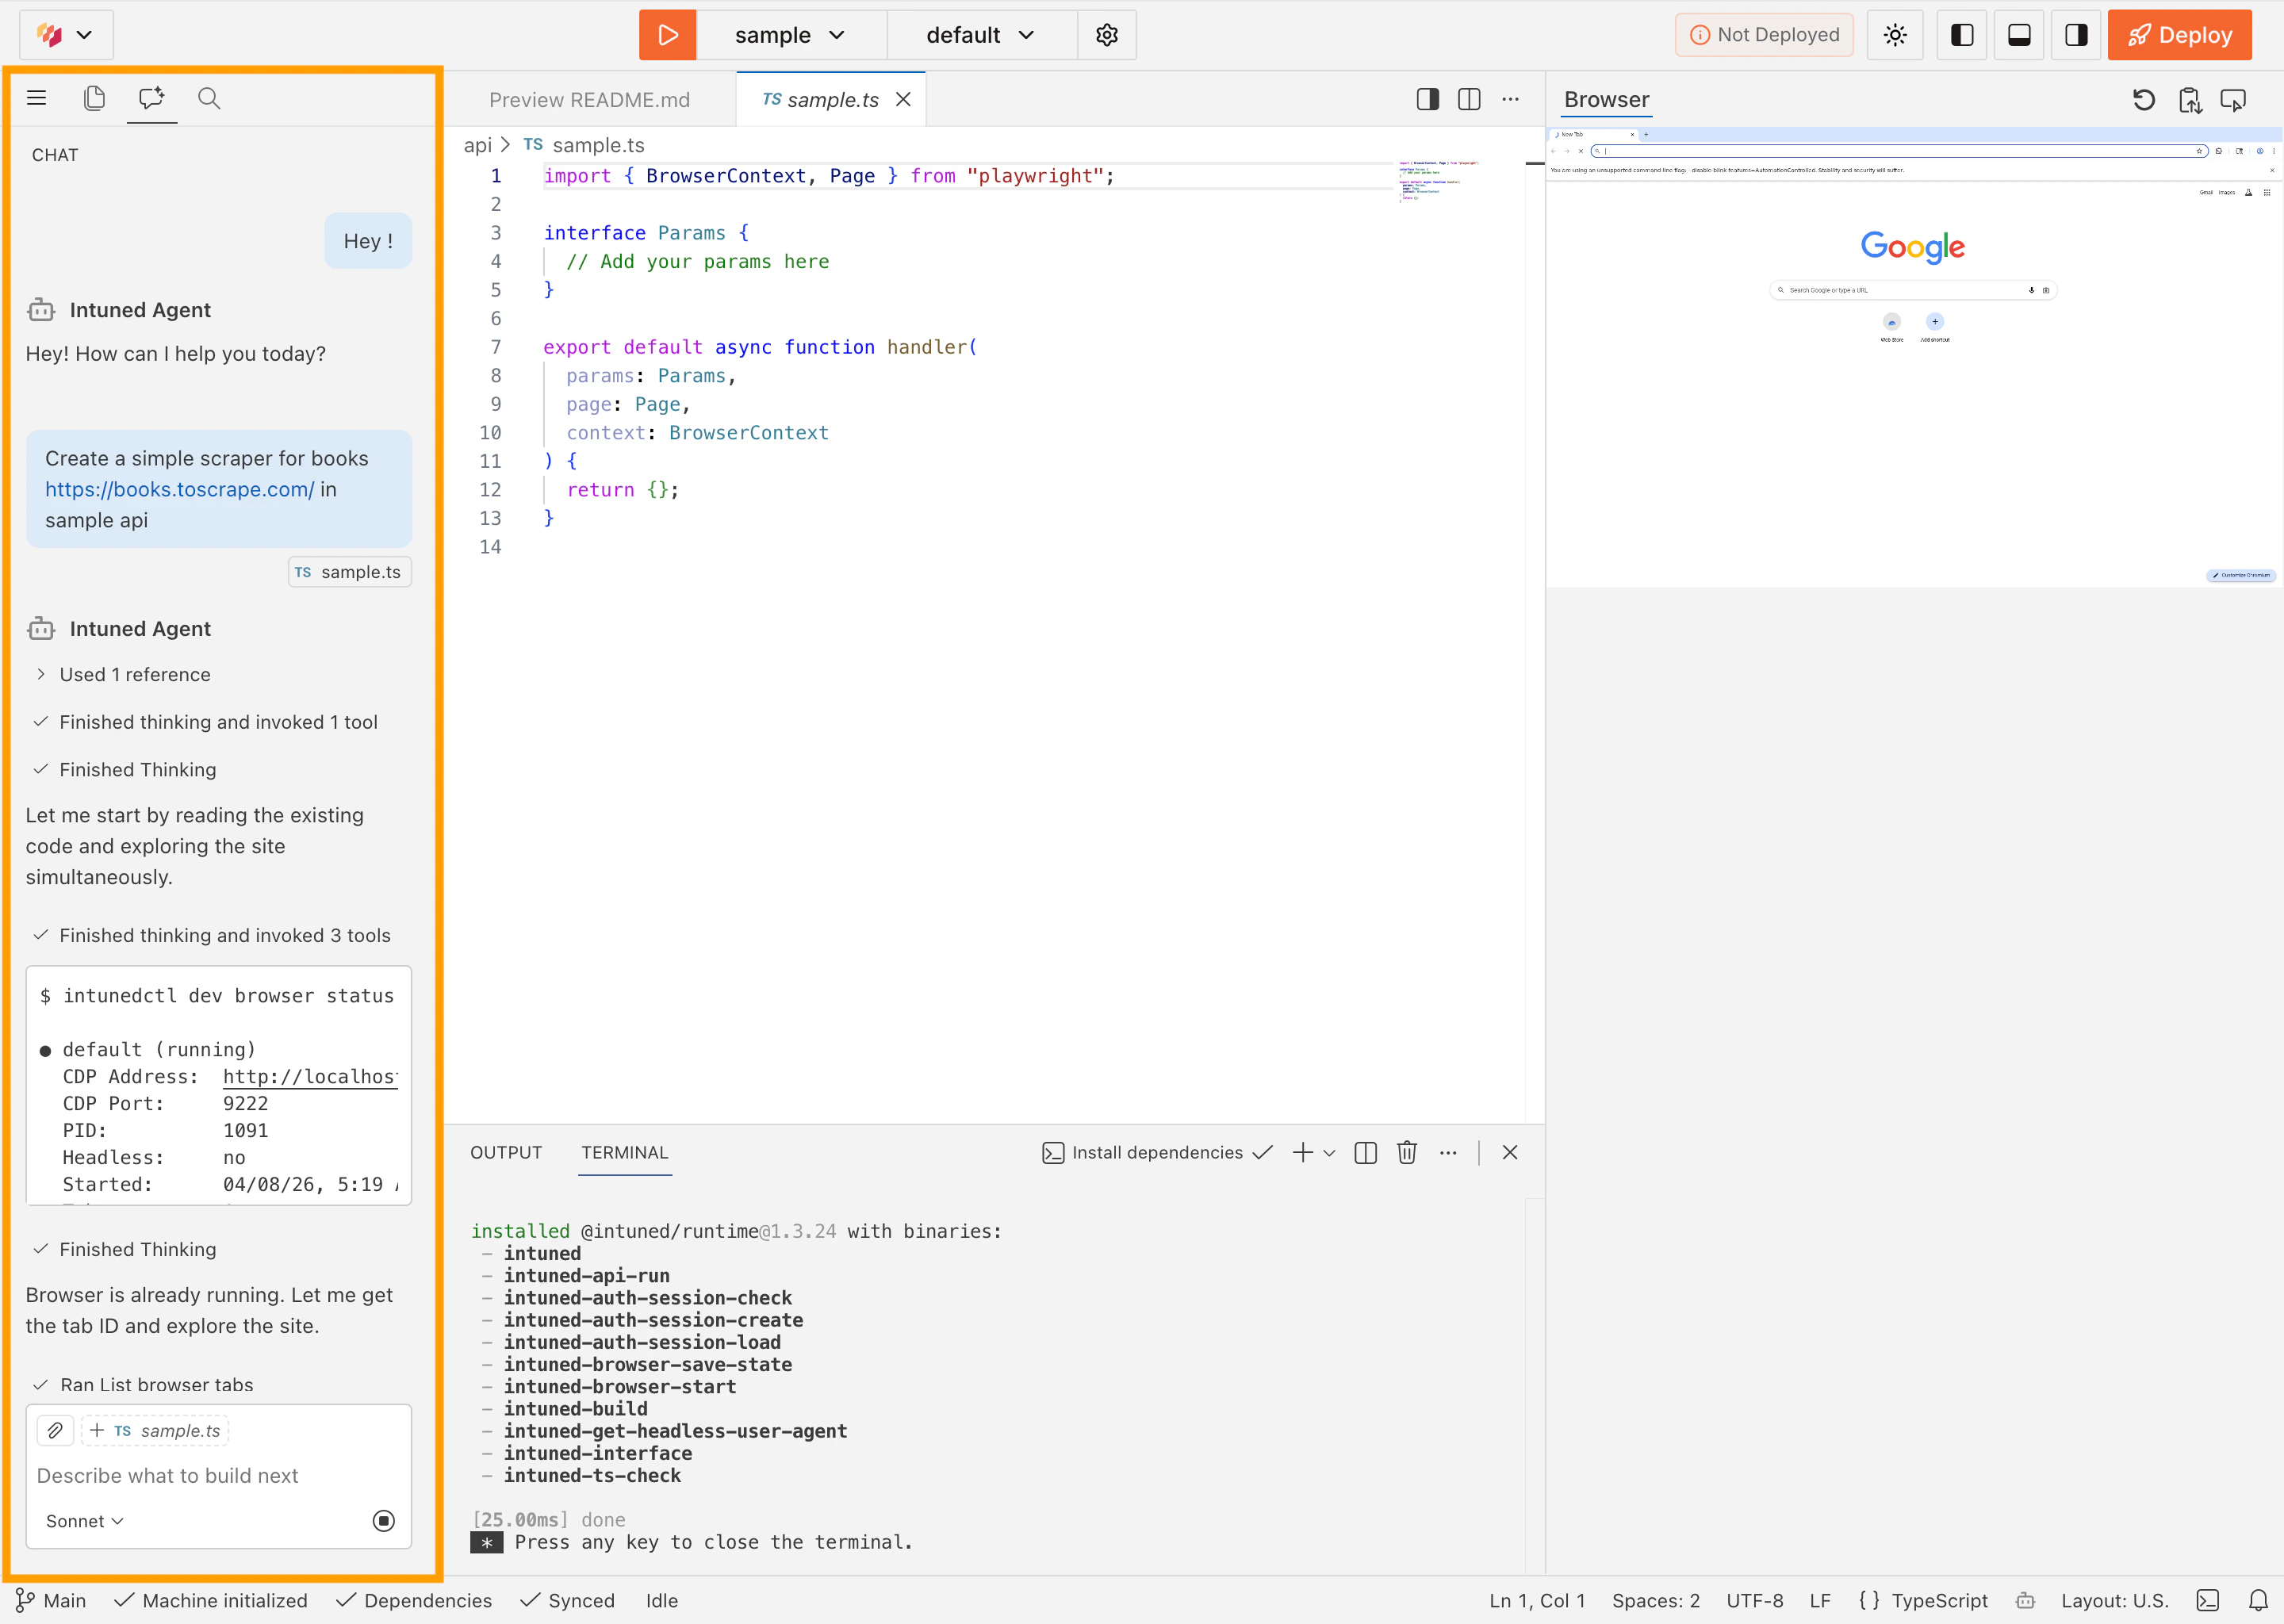Run the project with the play button

666,34
